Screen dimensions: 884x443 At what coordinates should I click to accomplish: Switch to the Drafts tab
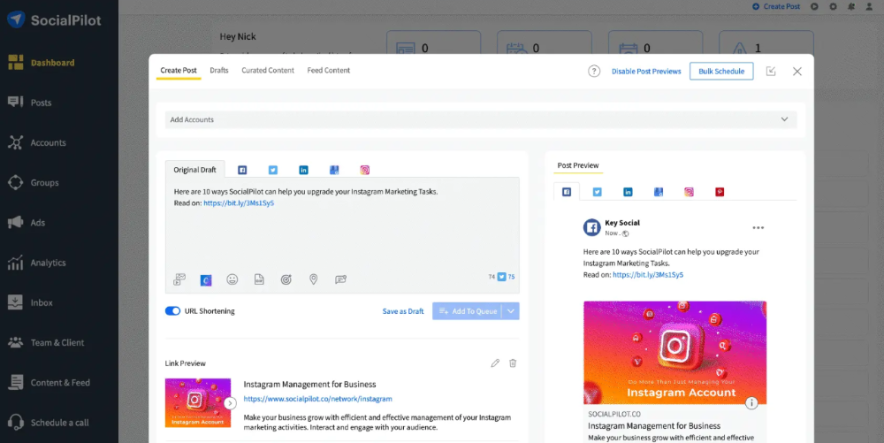tap(219, 70)
